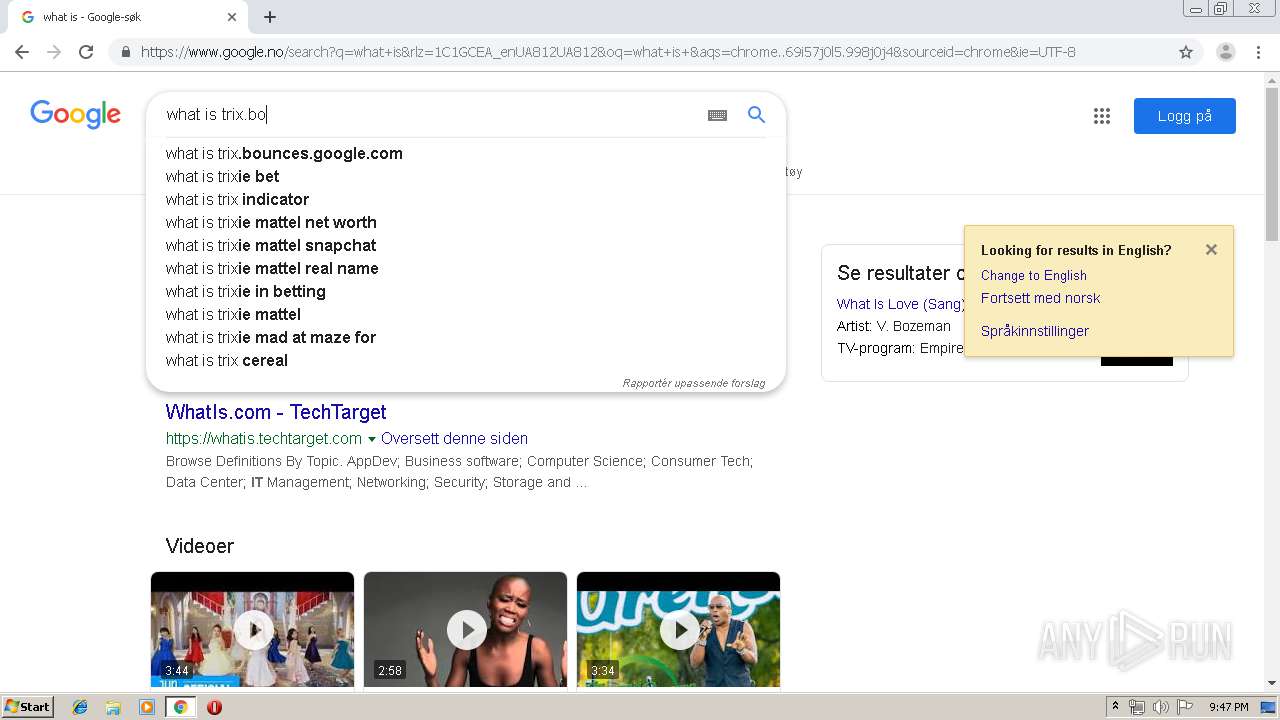Close the 'what is - Google-søk' tab
1280x720 pixels.
[232, 17]
